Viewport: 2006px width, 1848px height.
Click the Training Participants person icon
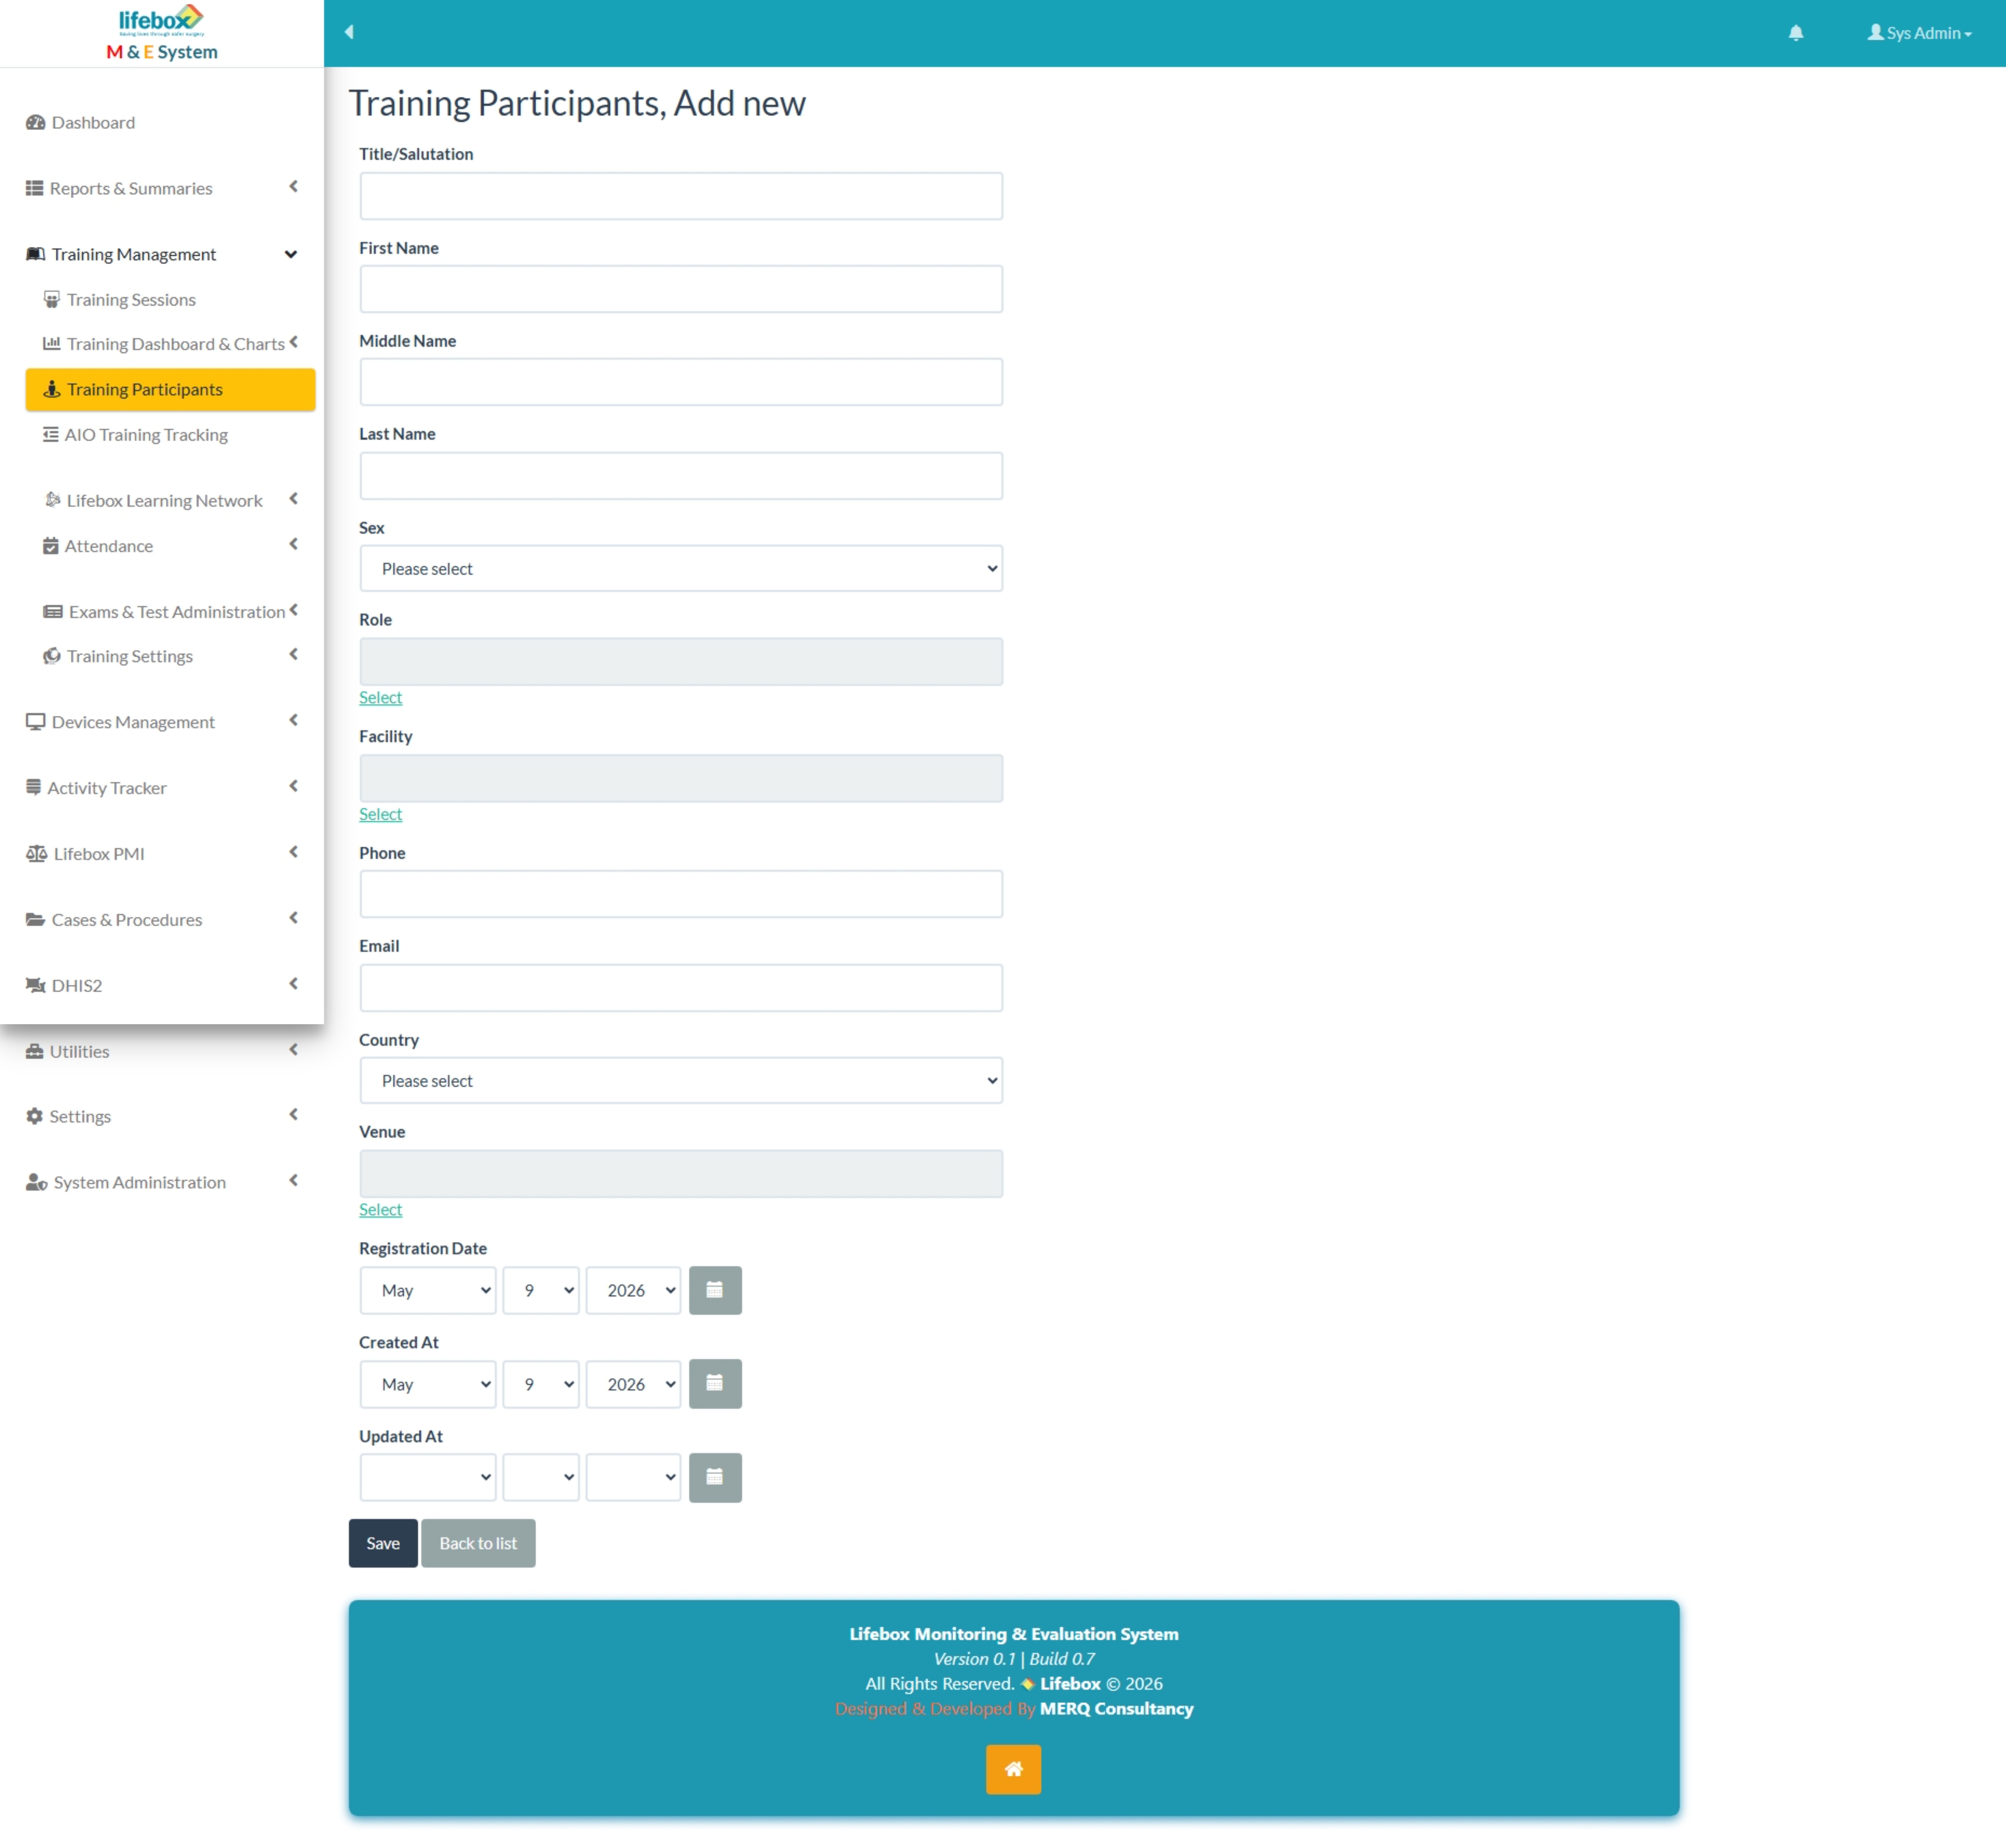point(52,389)
